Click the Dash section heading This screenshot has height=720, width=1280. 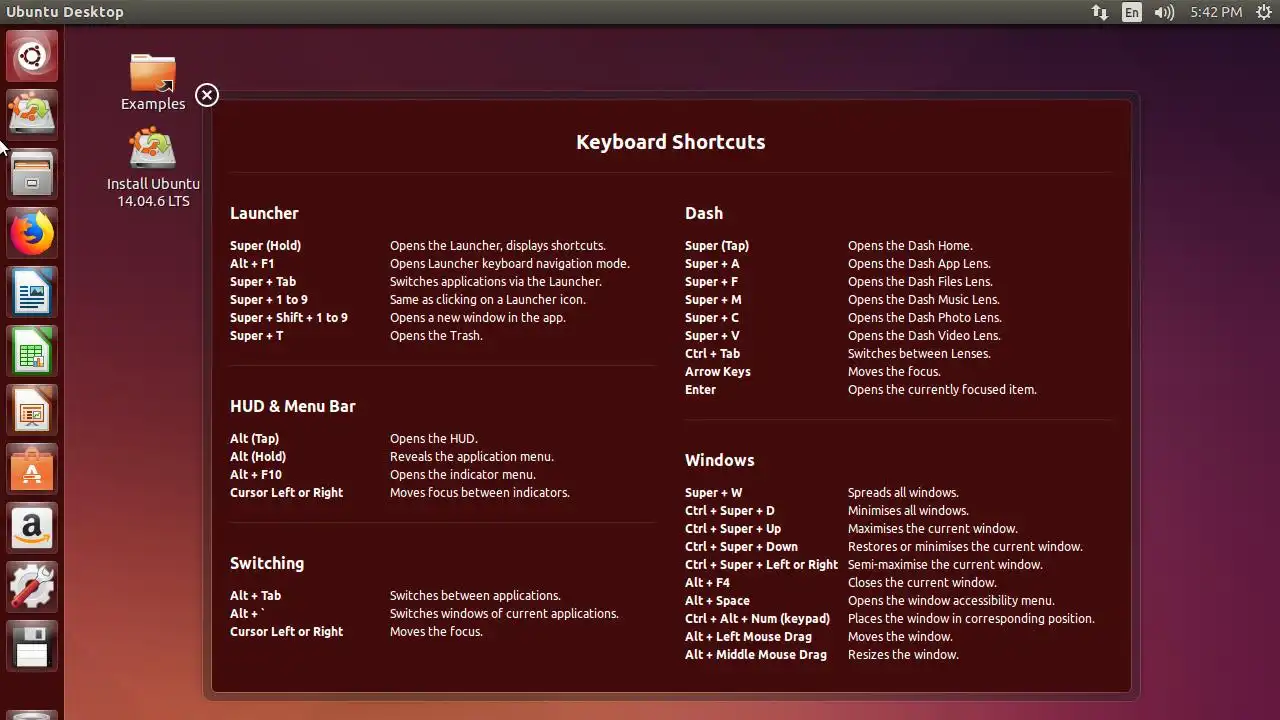tap(704, 213)
